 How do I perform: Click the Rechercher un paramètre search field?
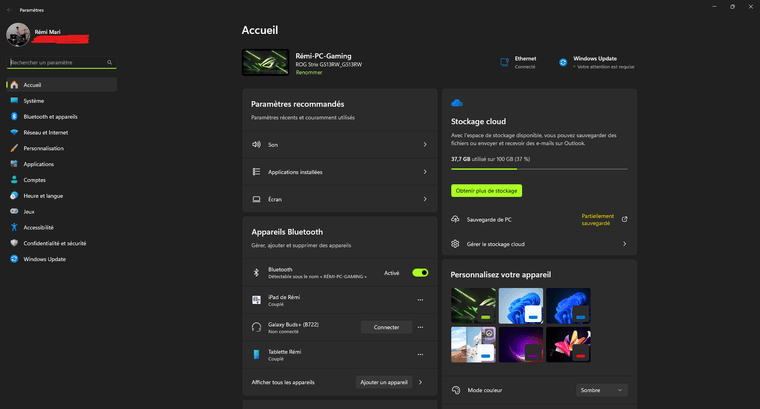(60, 62)
